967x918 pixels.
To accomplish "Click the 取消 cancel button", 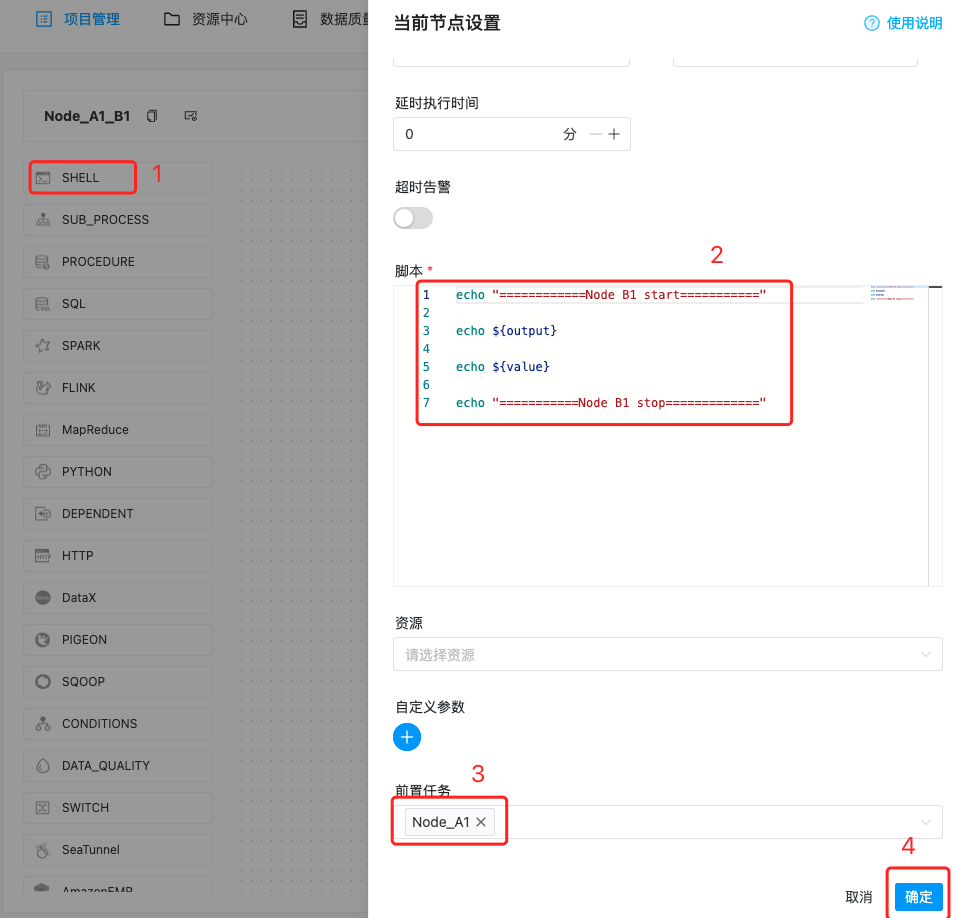I will coord(858,896).
